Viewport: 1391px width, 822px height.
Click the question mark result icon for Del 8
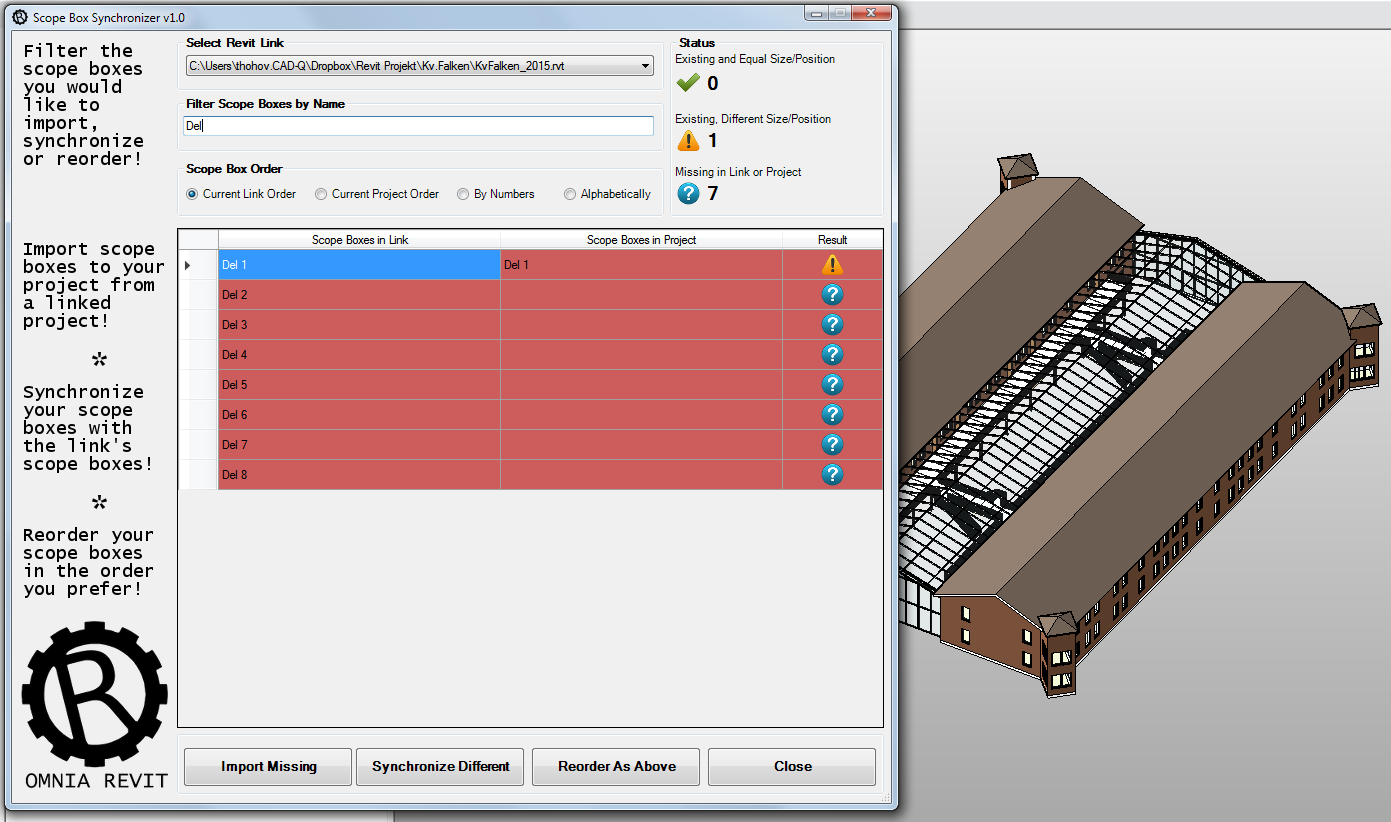tap(832, 474)
